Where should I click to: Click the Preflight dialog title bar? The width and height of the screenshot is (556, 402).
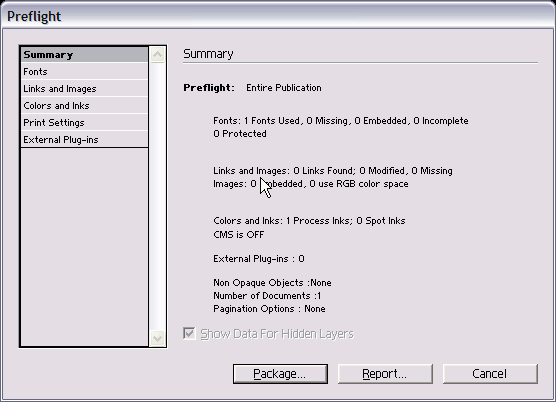[278, 16]
